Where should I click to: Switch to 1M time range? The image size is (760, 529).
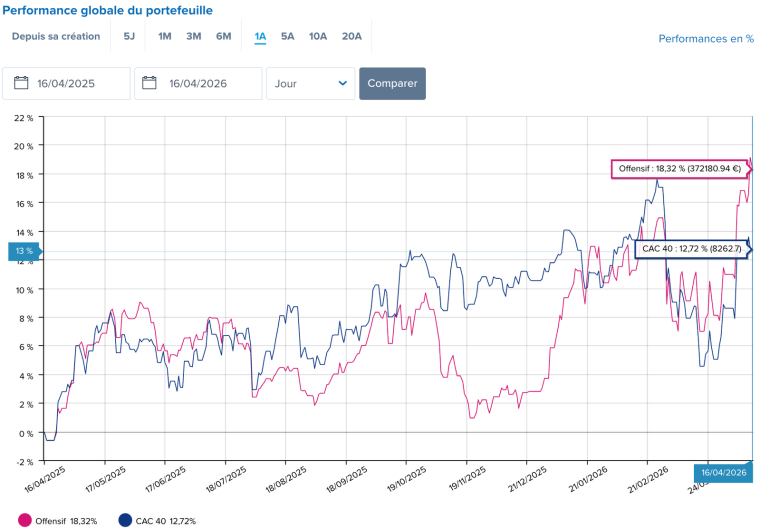(165, 37)
